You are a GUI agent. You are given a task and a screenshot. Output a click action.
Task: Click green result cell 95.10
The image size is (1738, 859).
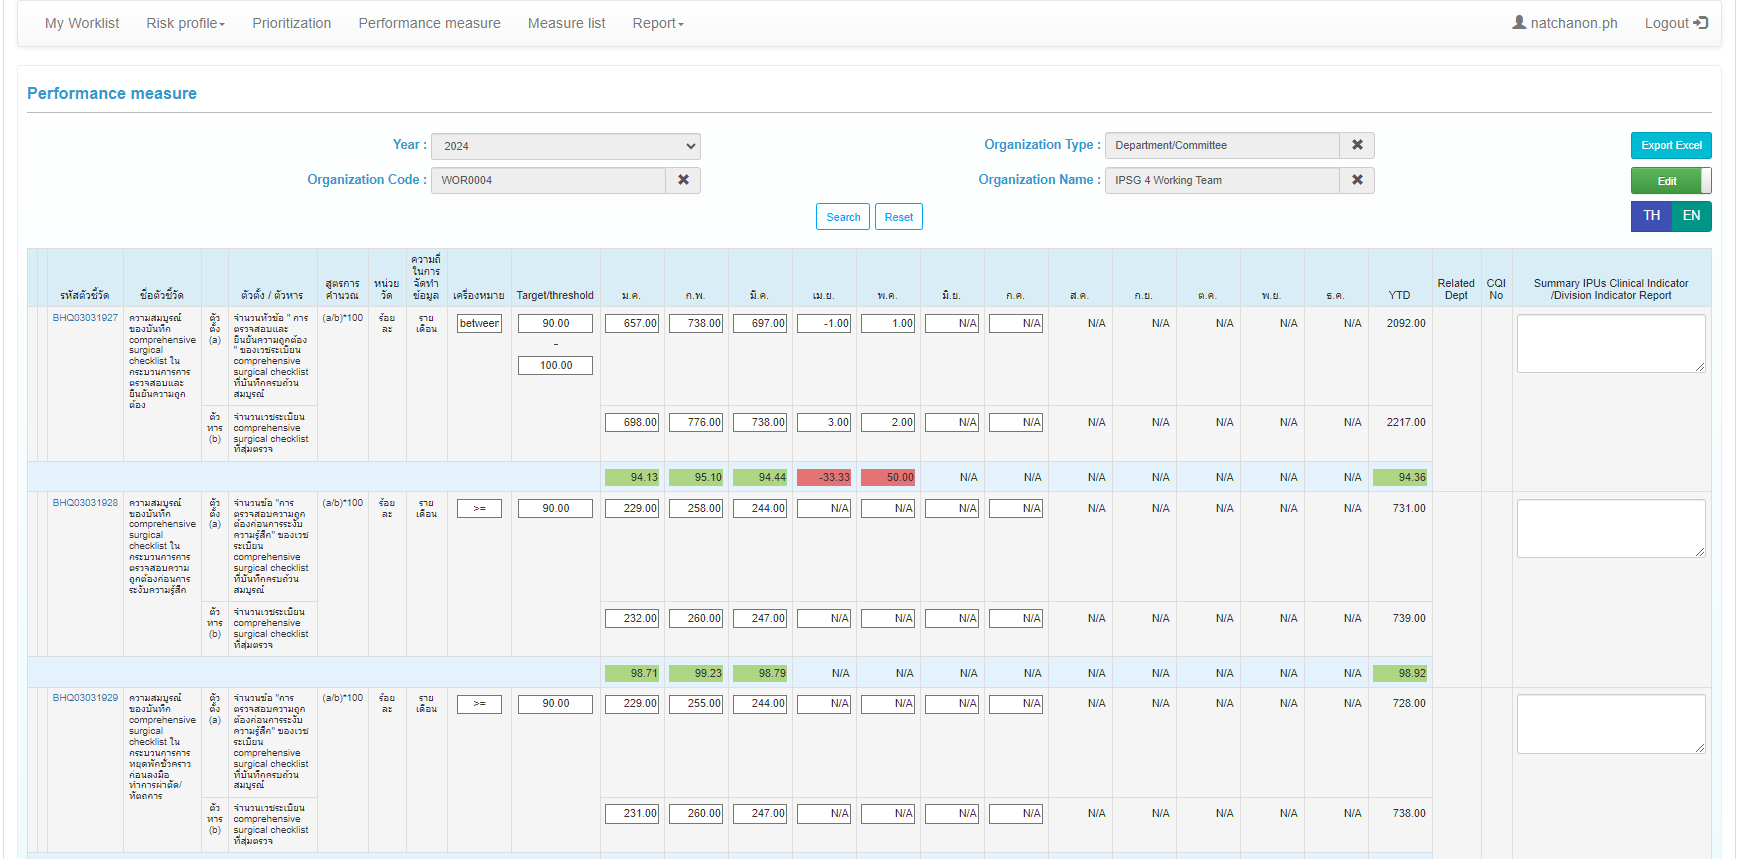coord(696,477)
